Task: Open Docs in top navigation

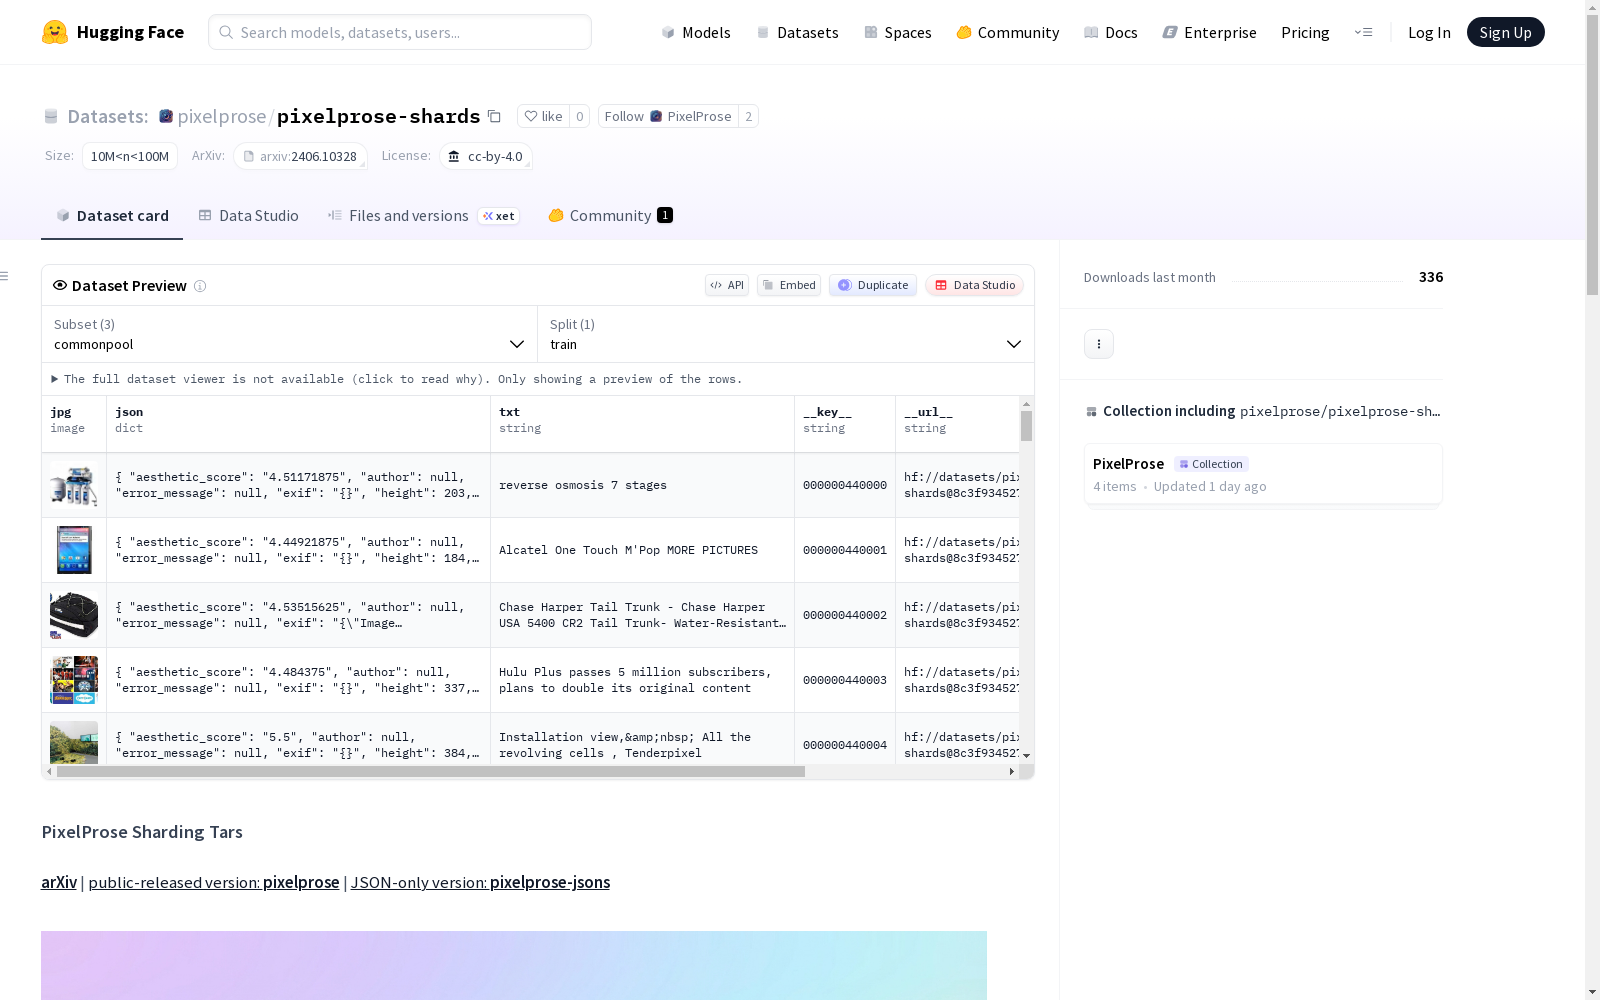Action: pyautogui.click(x=1111, y=32)
